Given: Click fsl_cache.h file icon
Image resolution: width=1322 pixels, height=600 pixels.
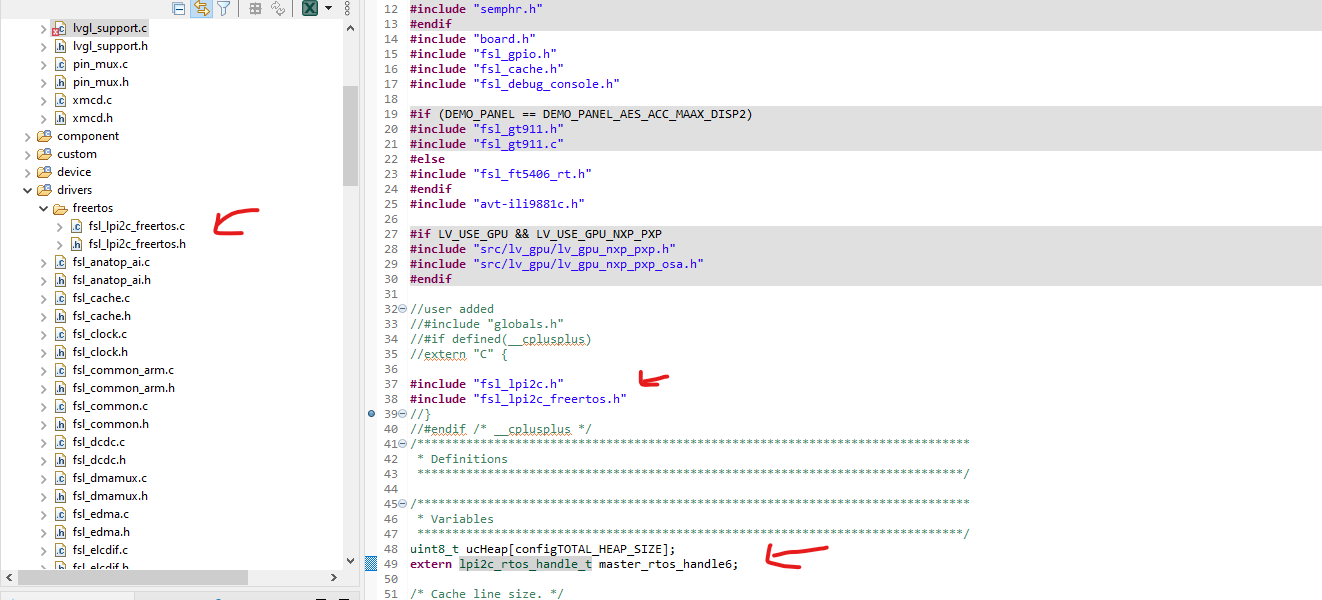Looking at the screenshot, I should coord(60,316).
